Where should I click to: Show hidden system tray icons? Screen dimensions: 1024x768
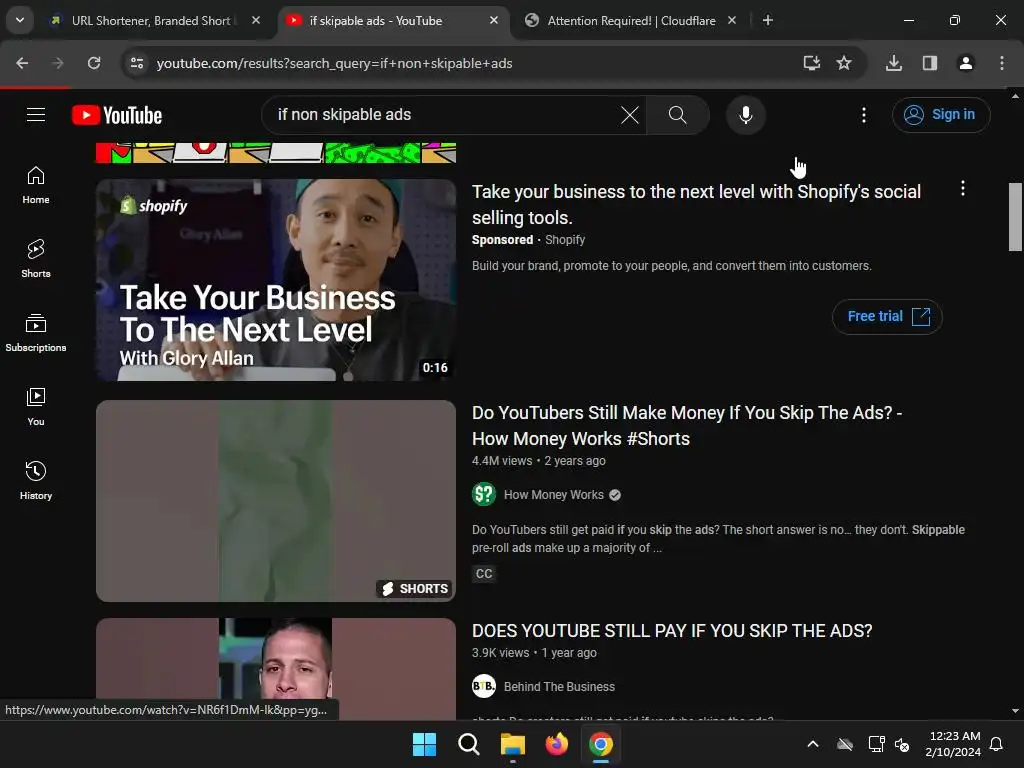[x=812, y=744]
